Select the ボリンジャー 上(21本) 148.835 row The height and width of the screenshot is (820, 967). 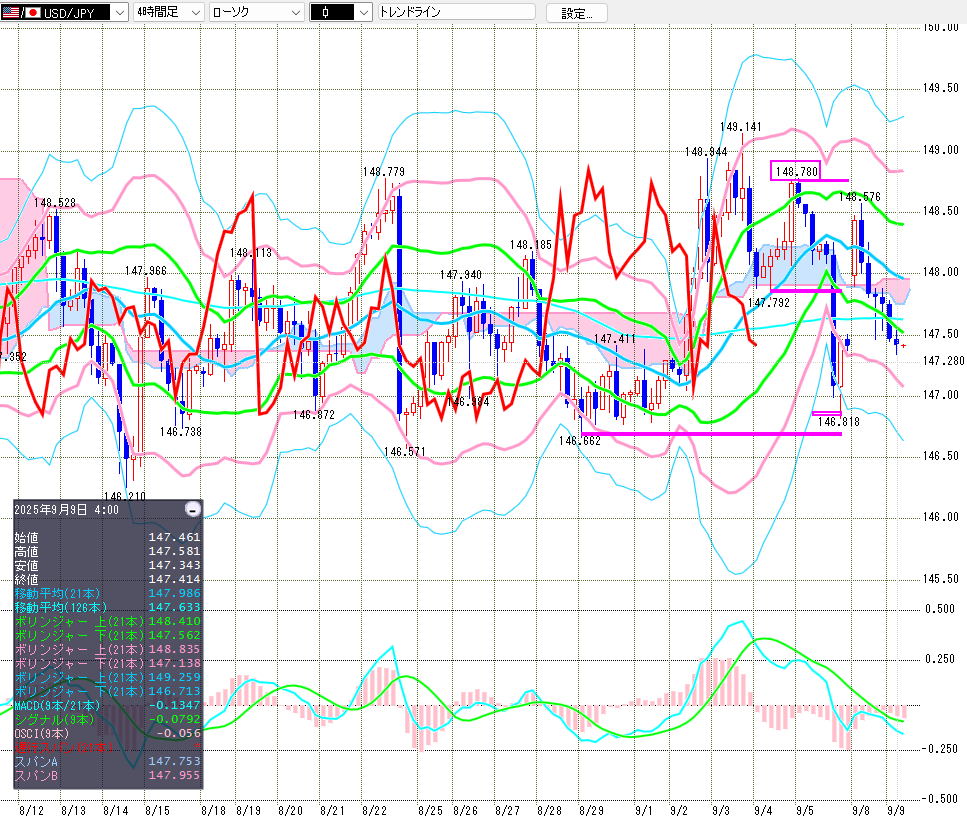pos(107,649)
